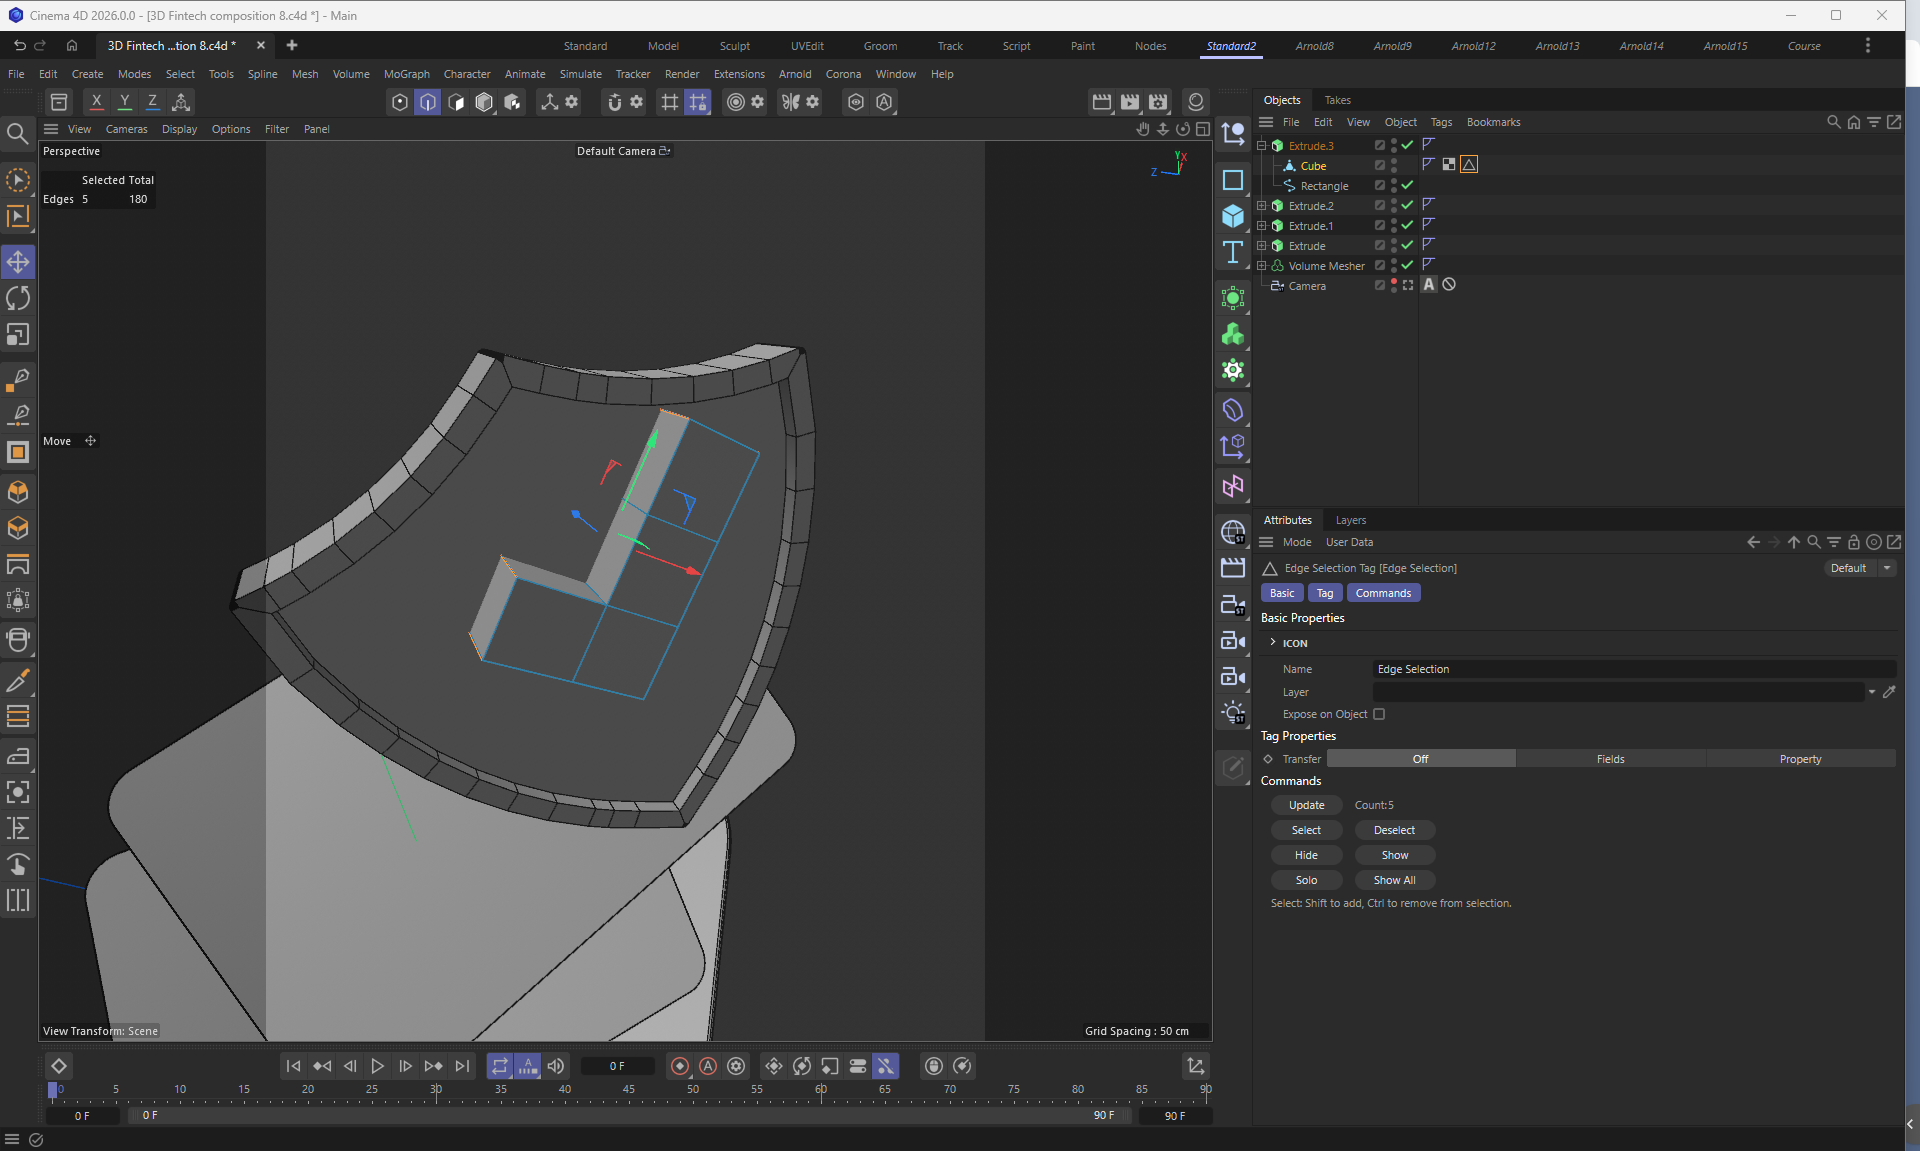Screen dimensions: 1920x1151
Task: Enable Expose on Object checkbox
Action: coord(1379,714)
